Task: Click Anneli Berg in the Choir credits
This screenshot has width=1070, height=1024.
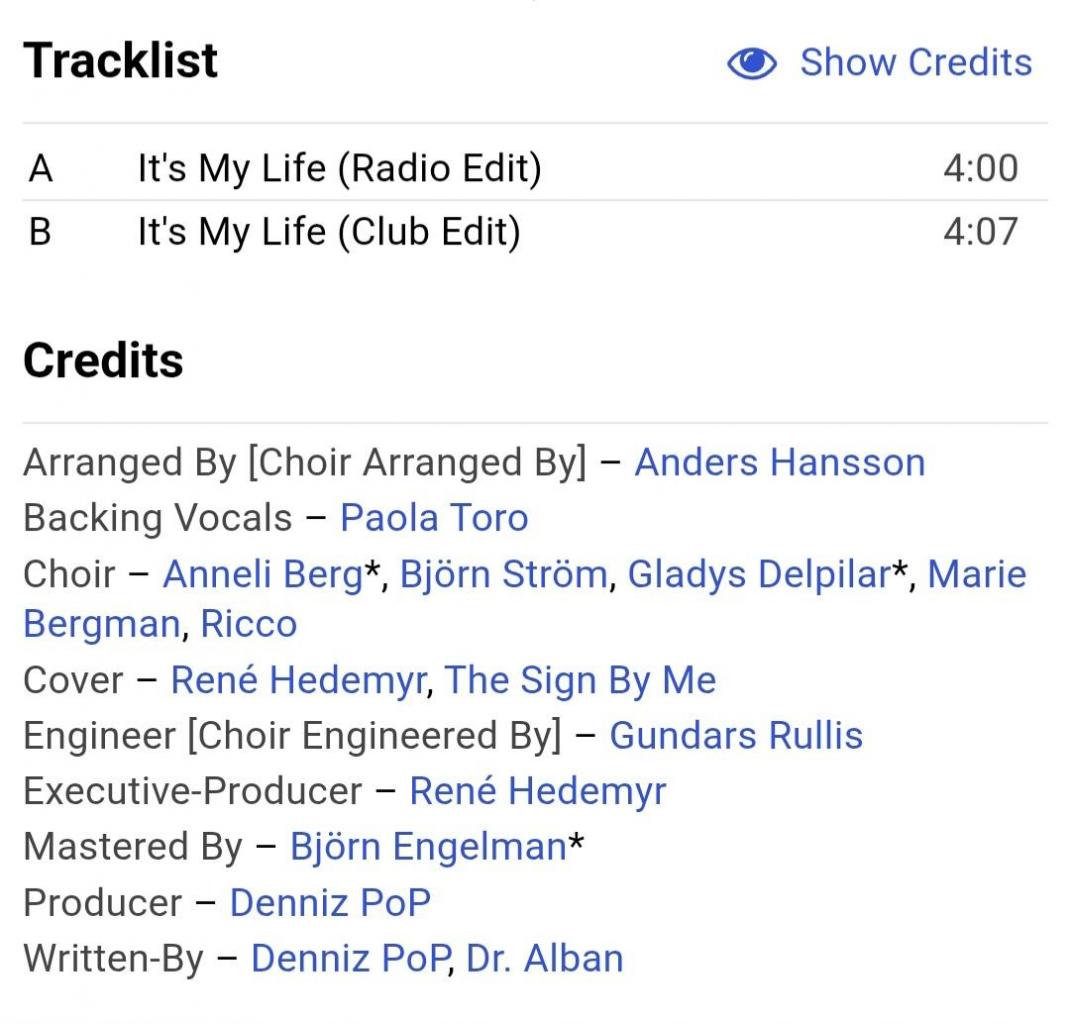Action: [262, 575]
